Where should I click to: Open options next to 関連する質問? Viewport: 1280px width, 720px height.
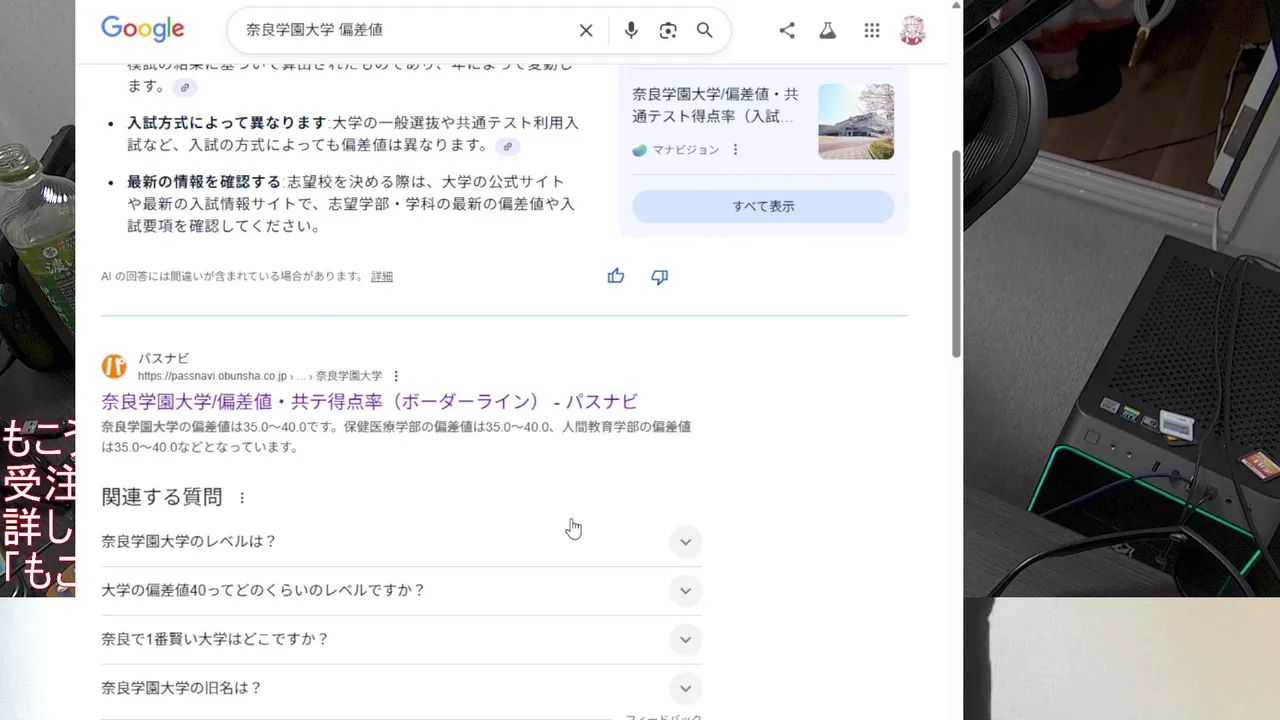[241, 497]
